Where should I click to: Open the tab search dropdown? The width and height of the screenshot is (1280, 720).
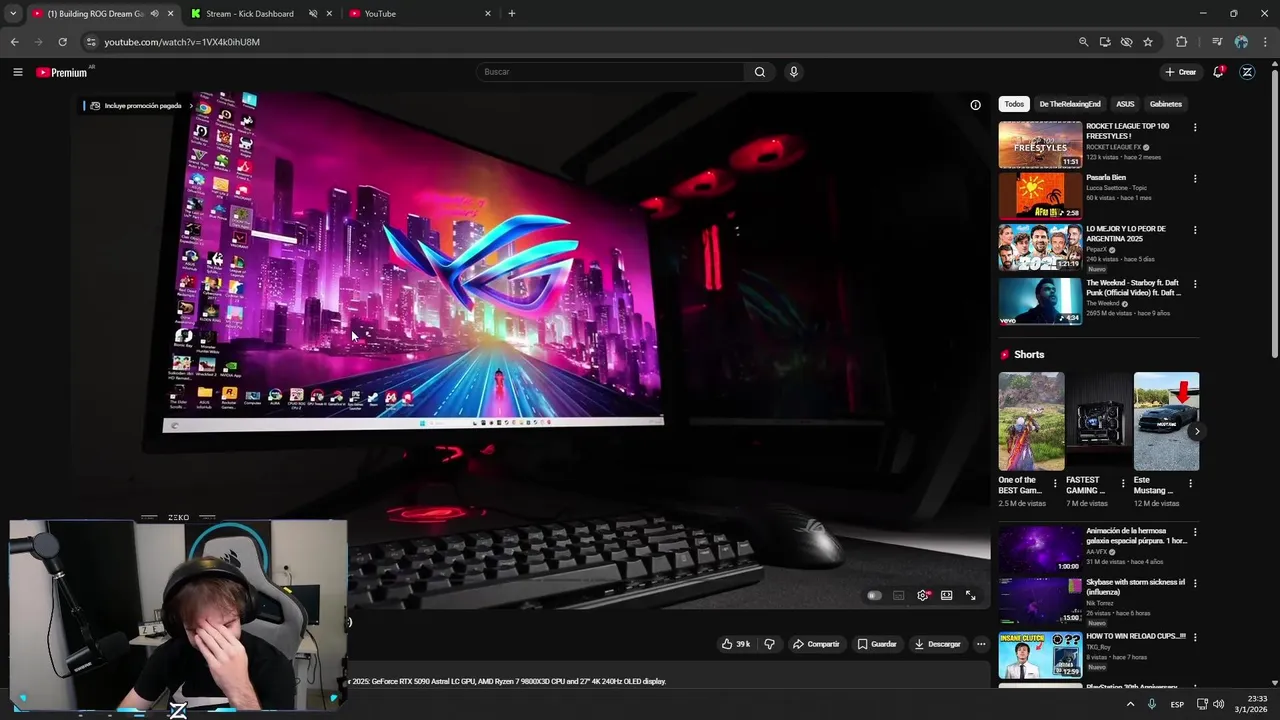click(x=13, y=14)
